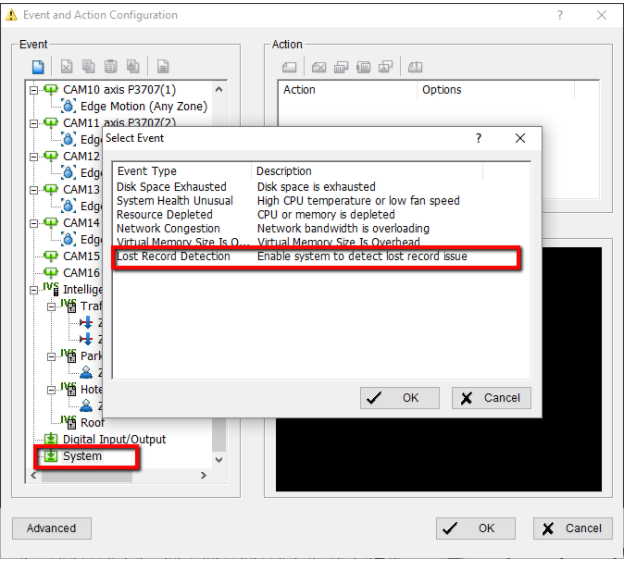Click the Edge Motion (Any Zone) icon
Screen dimensions: 626x561
pos(69,107)
